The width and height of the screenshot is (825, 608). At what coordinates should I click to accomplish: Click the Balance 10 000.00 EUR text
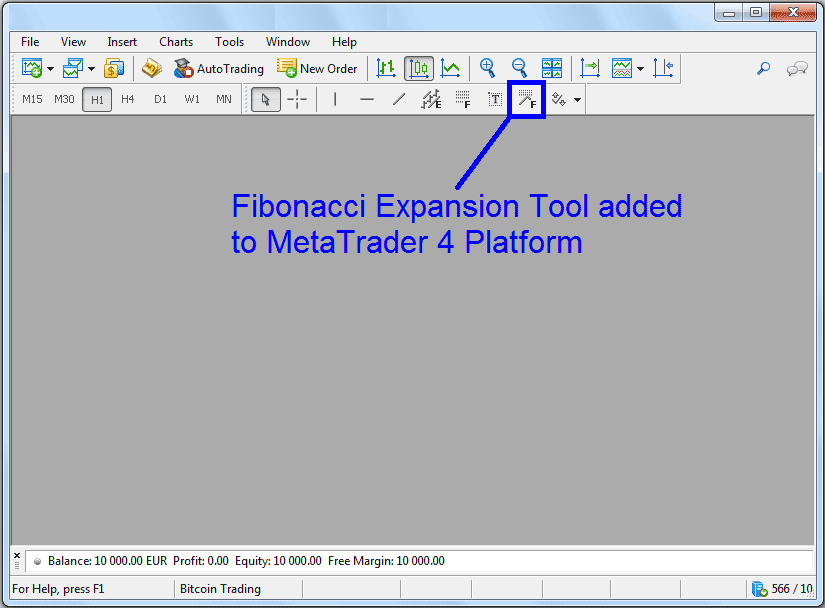point(107,561)
